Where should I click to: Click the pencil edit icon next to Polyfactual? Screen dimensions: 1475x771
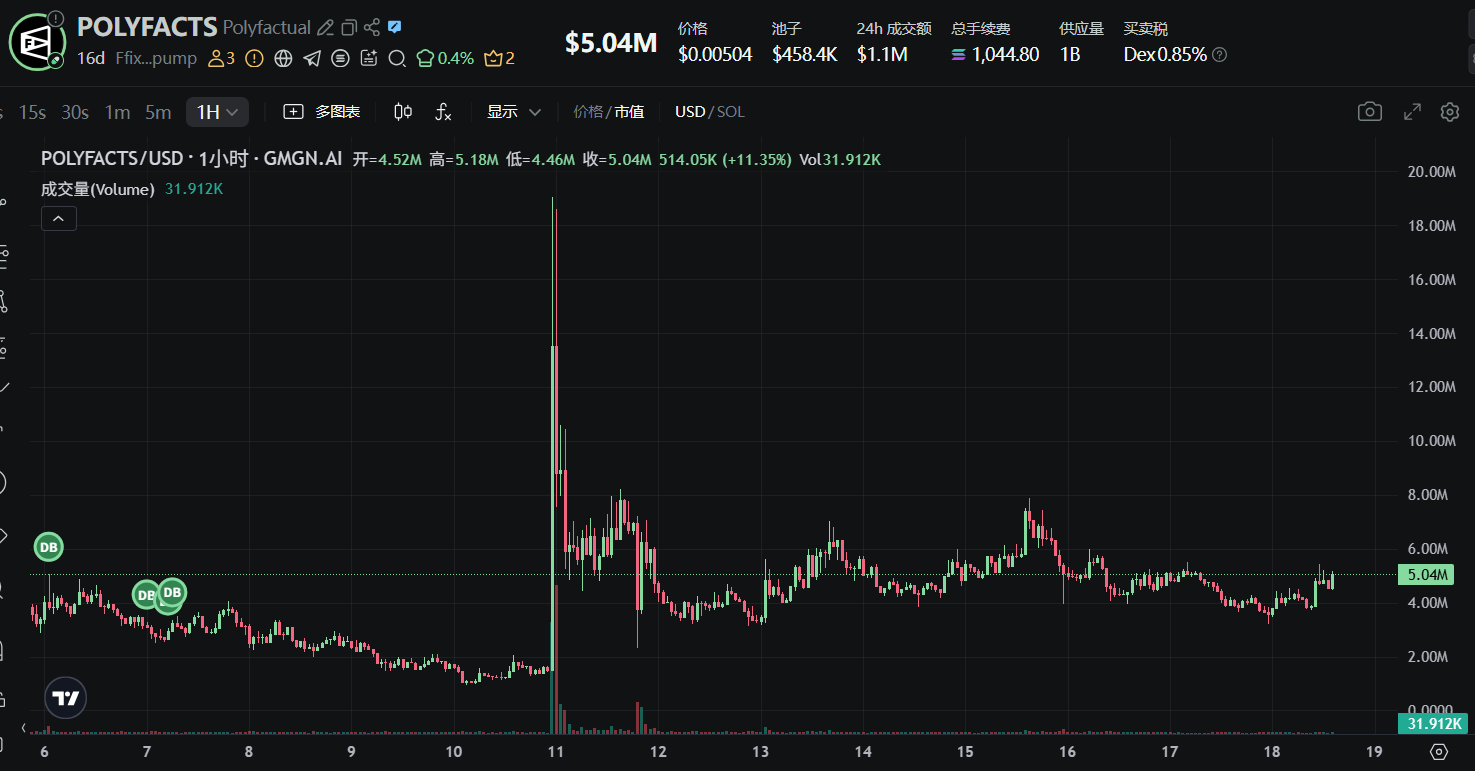[325, 28]
